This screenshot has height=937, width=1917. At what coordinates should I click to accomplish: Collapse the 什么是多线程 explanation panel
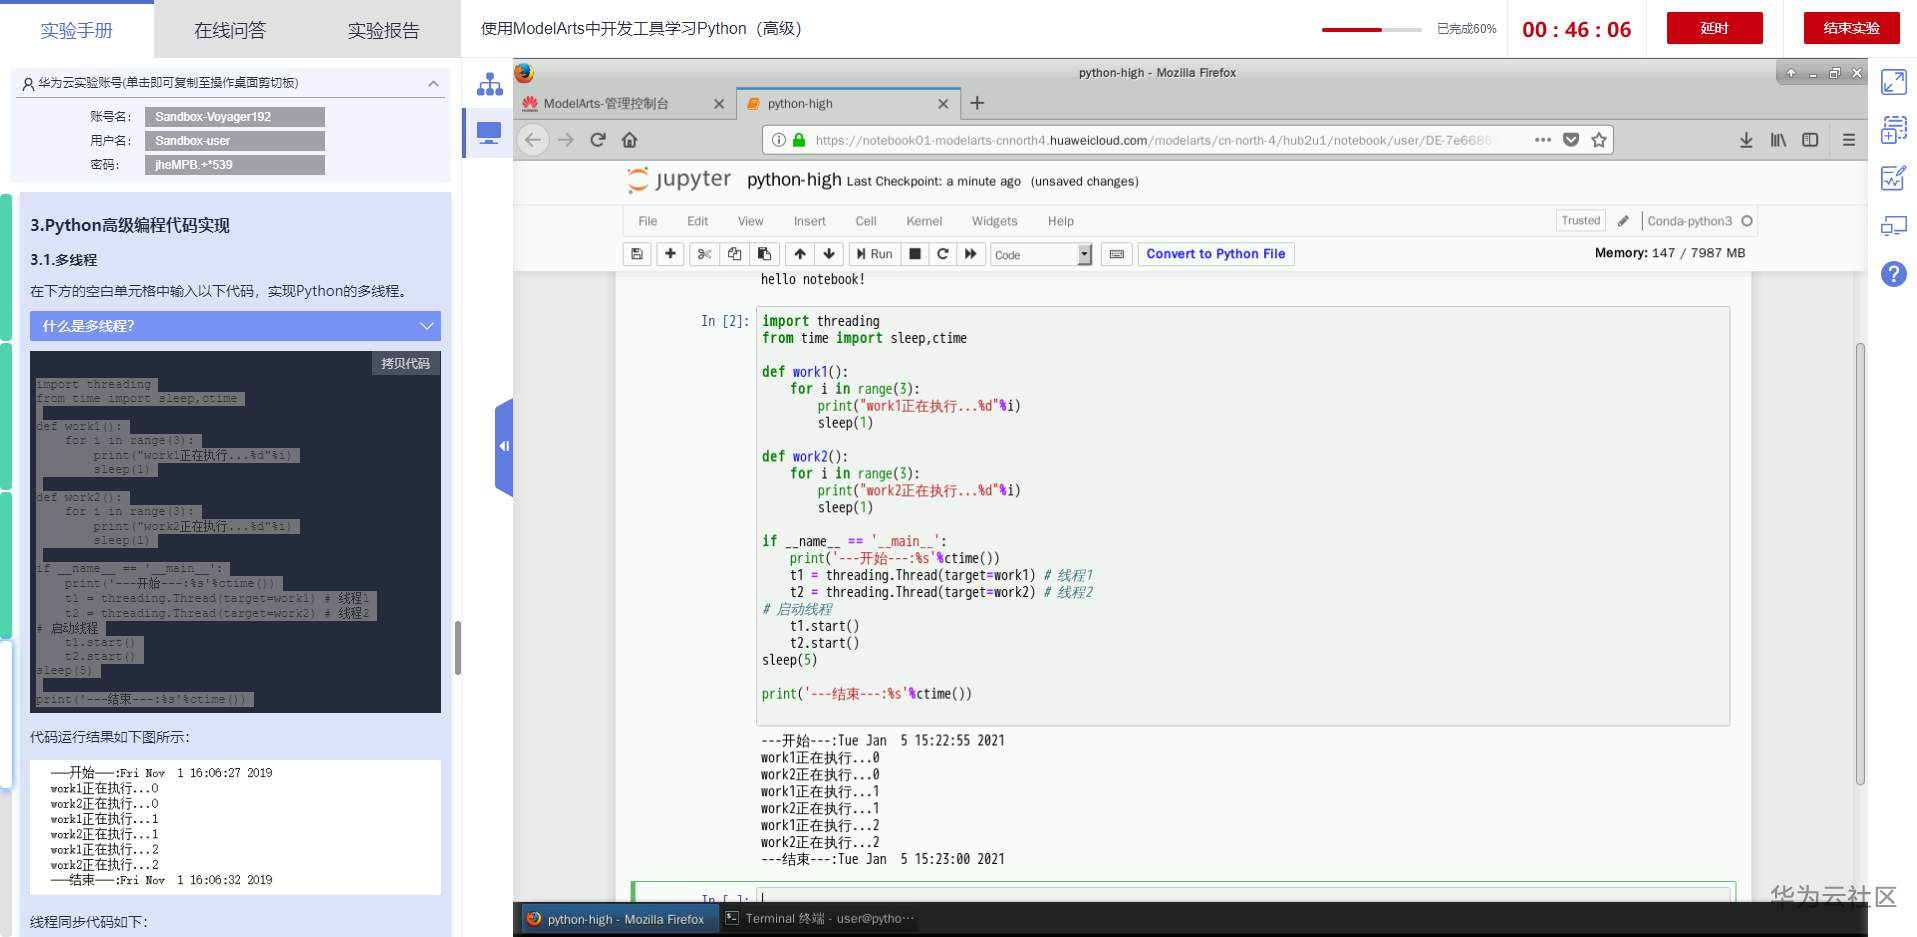pos(428,326)
